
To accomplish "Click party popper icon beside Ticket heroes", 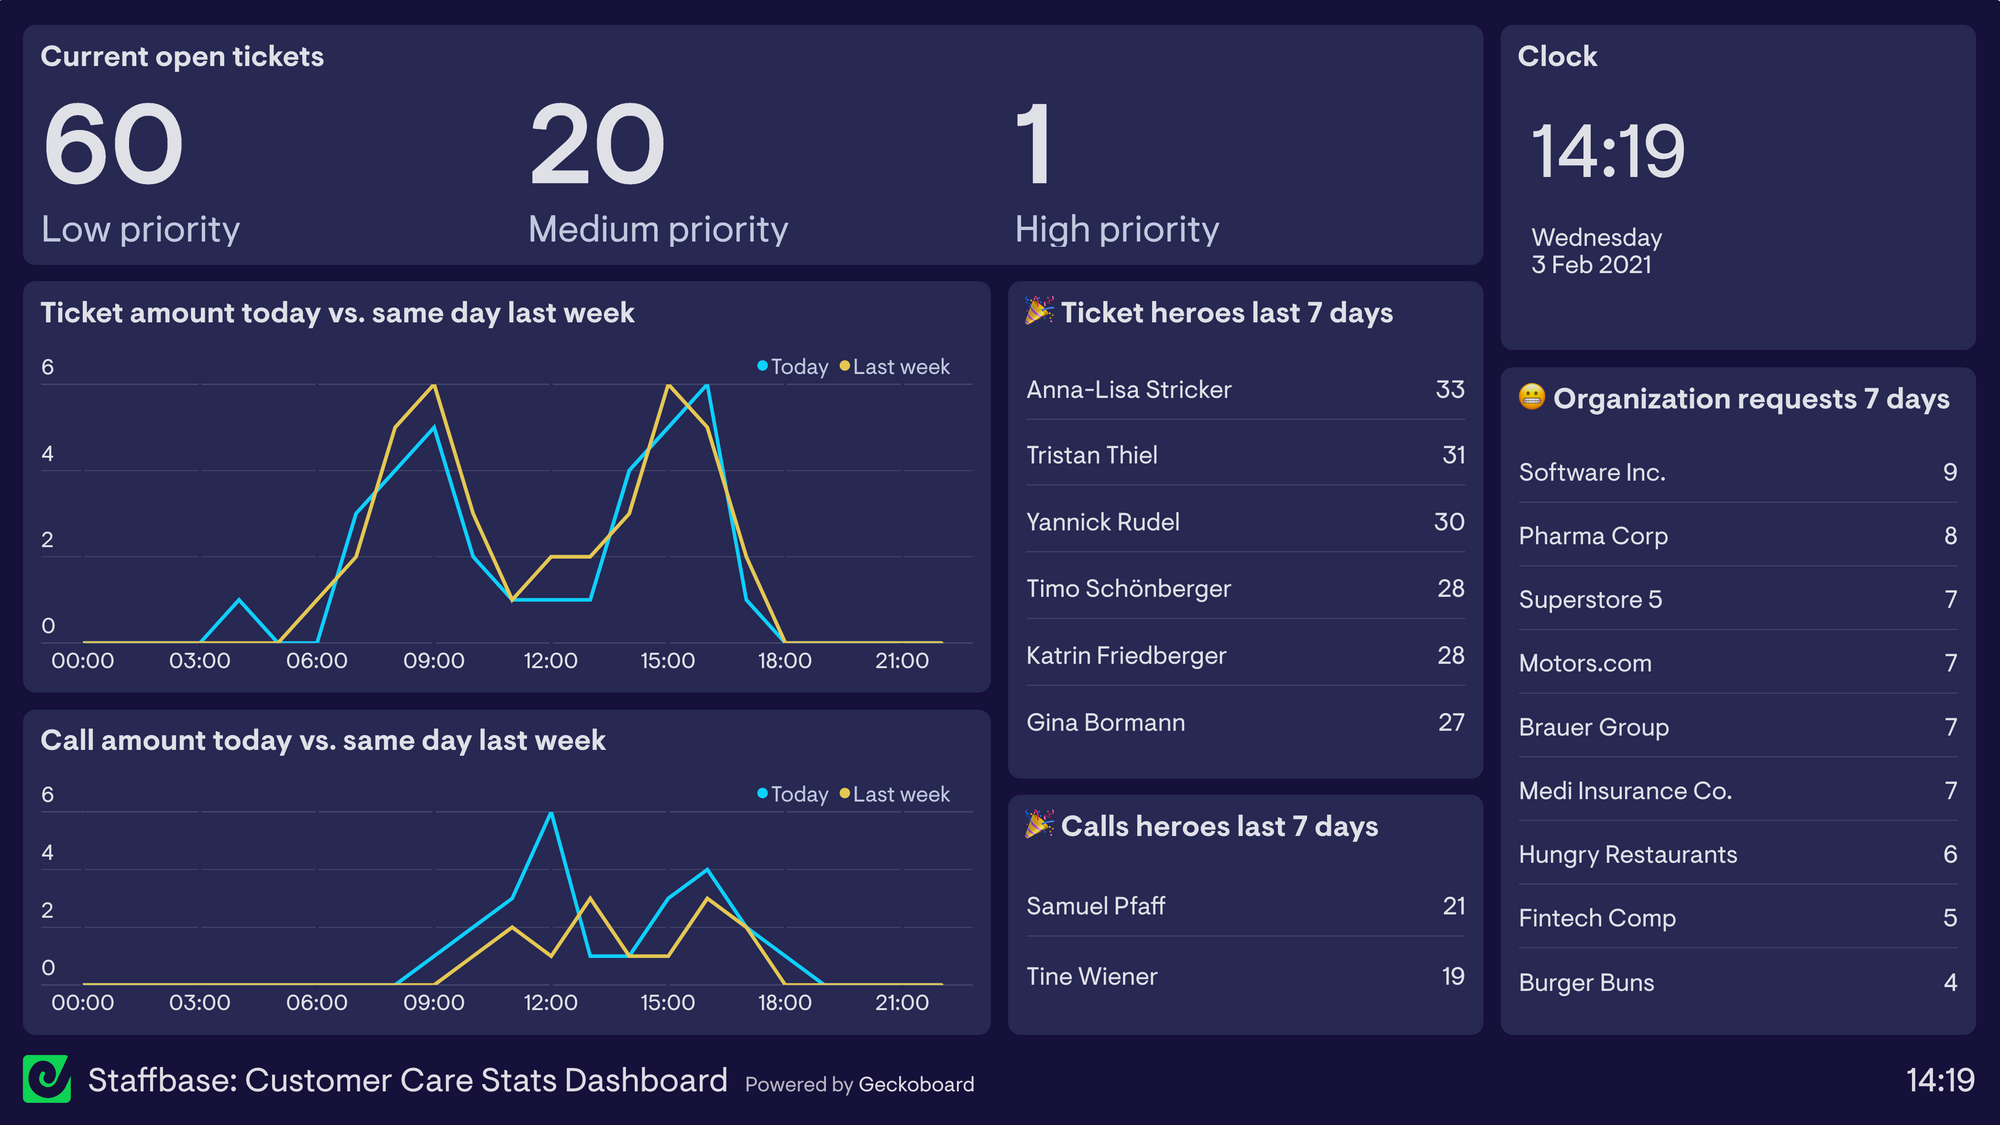I will (1039, 311).
